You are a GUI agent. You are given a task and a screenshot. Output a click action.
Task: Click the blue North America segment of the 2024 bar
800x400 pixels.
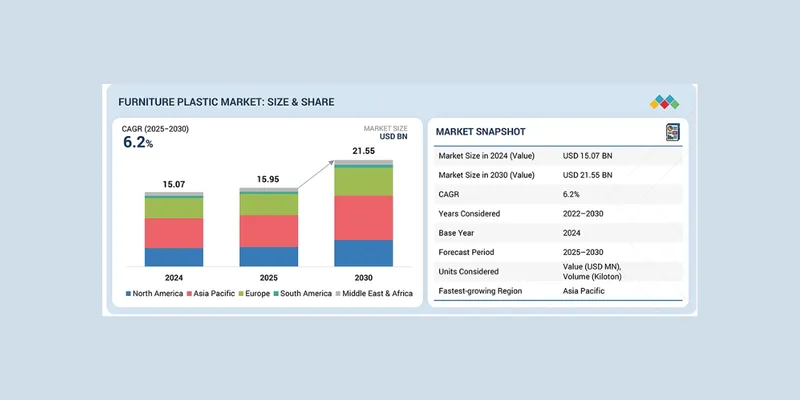[173, 257]
